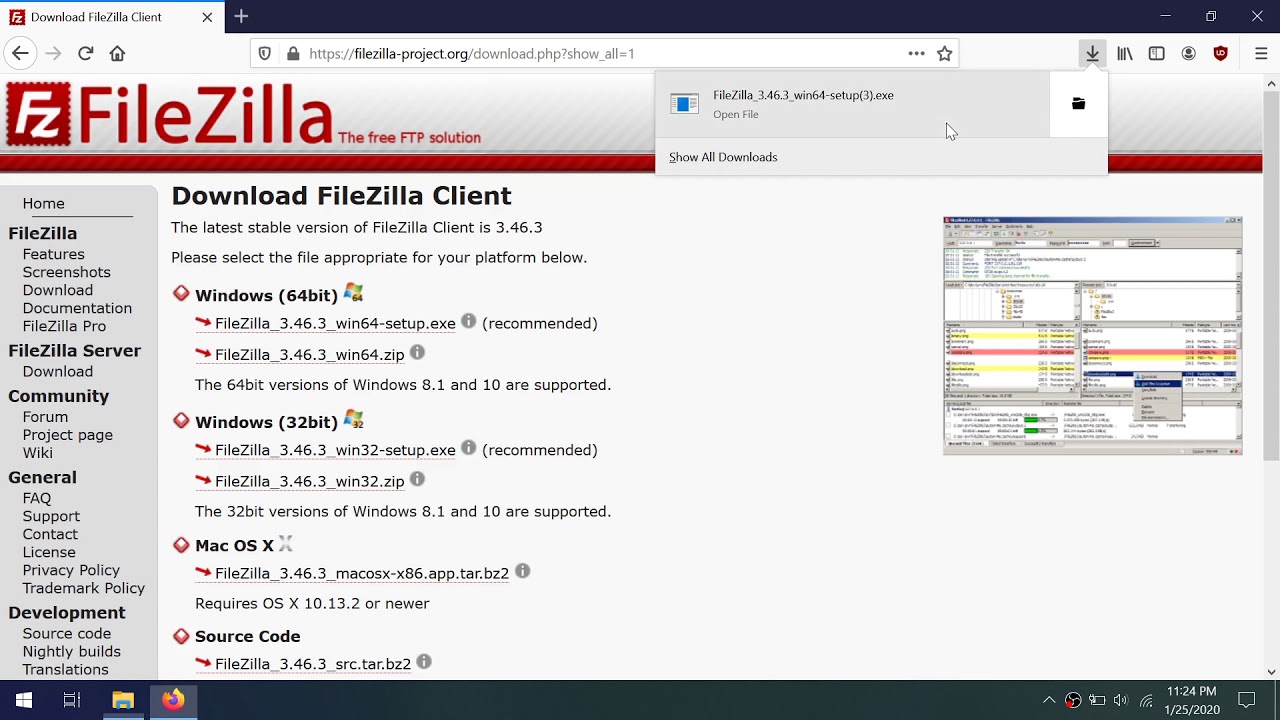Open the Windows notification center
The image size is (1280, 720).
(1246, 700)
